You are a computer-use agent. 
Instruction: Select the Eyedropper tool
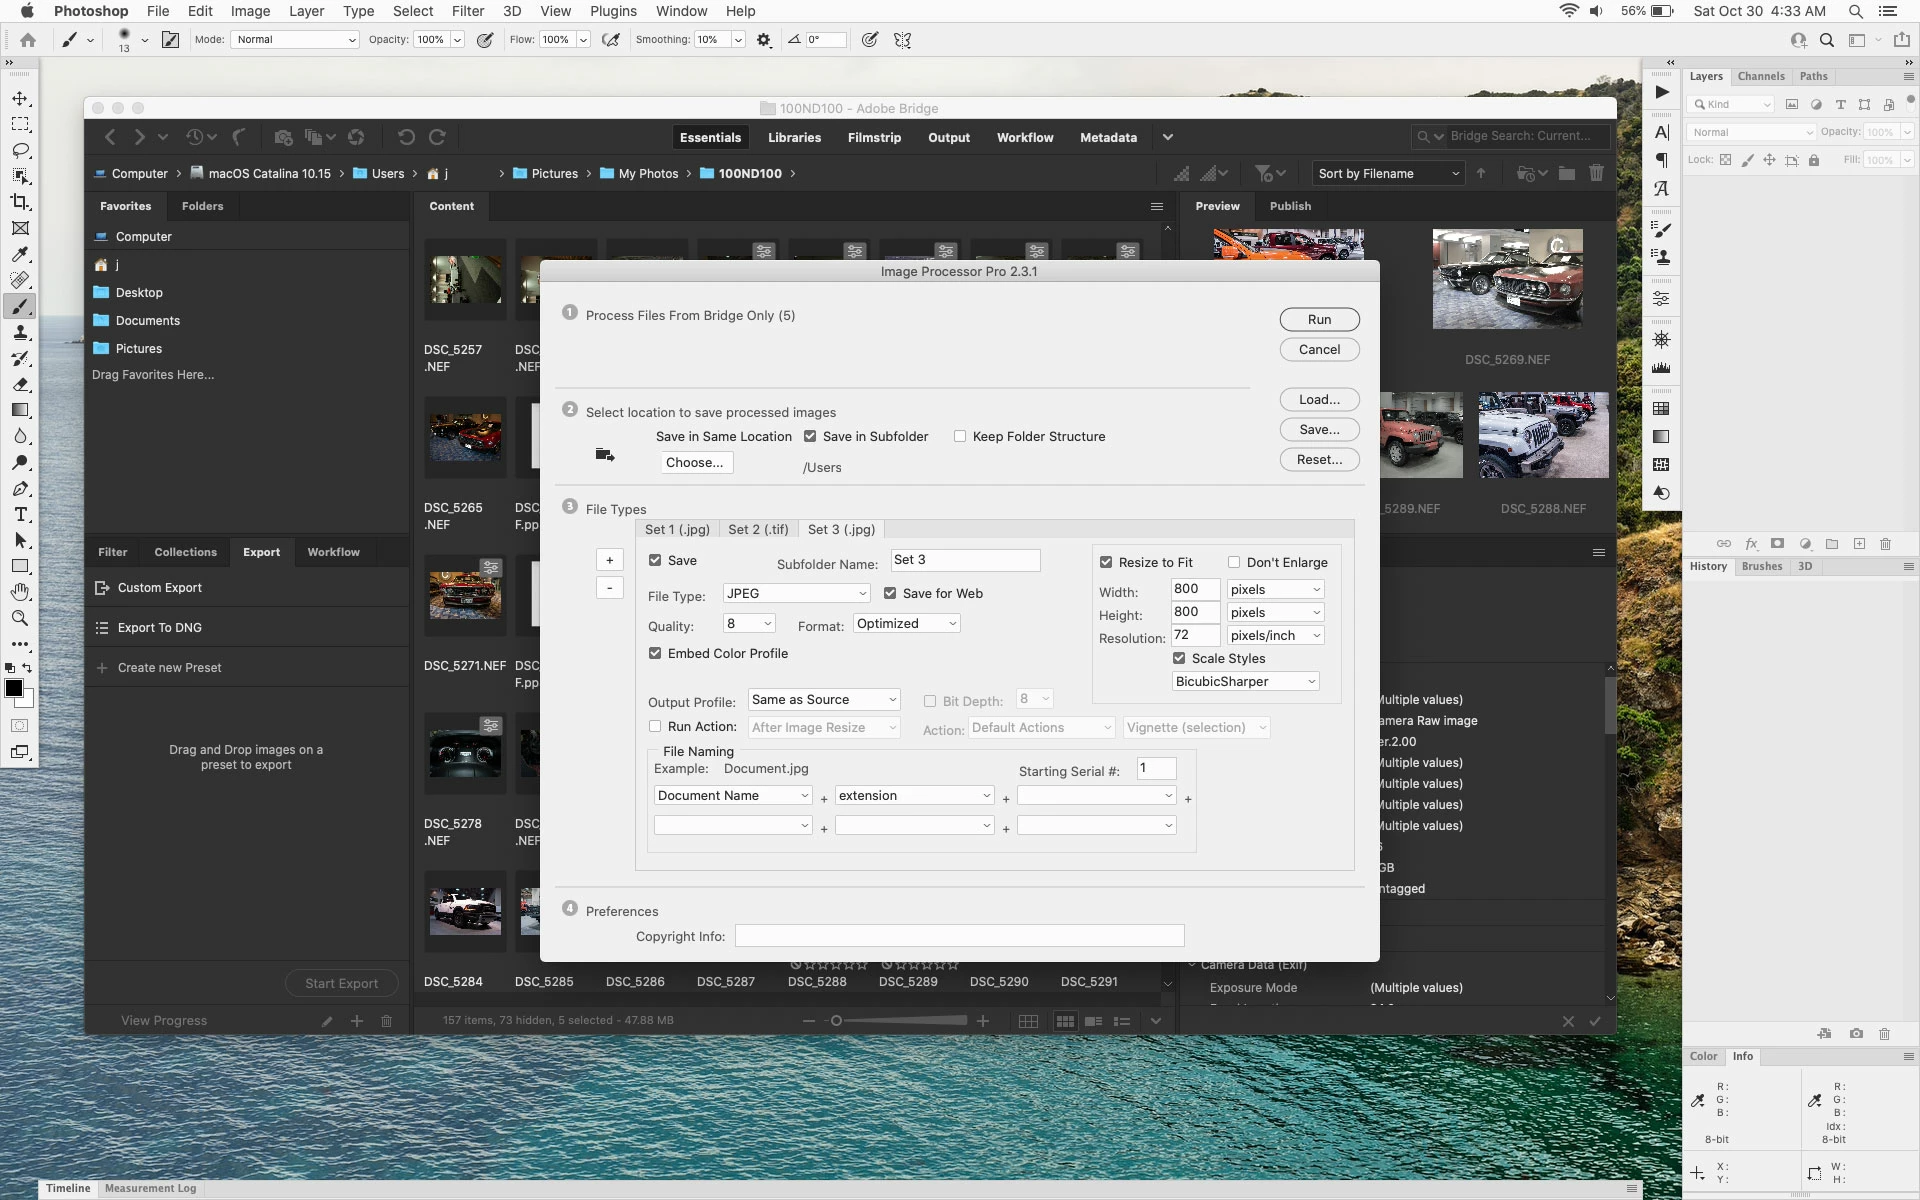[x=20, y=254]
